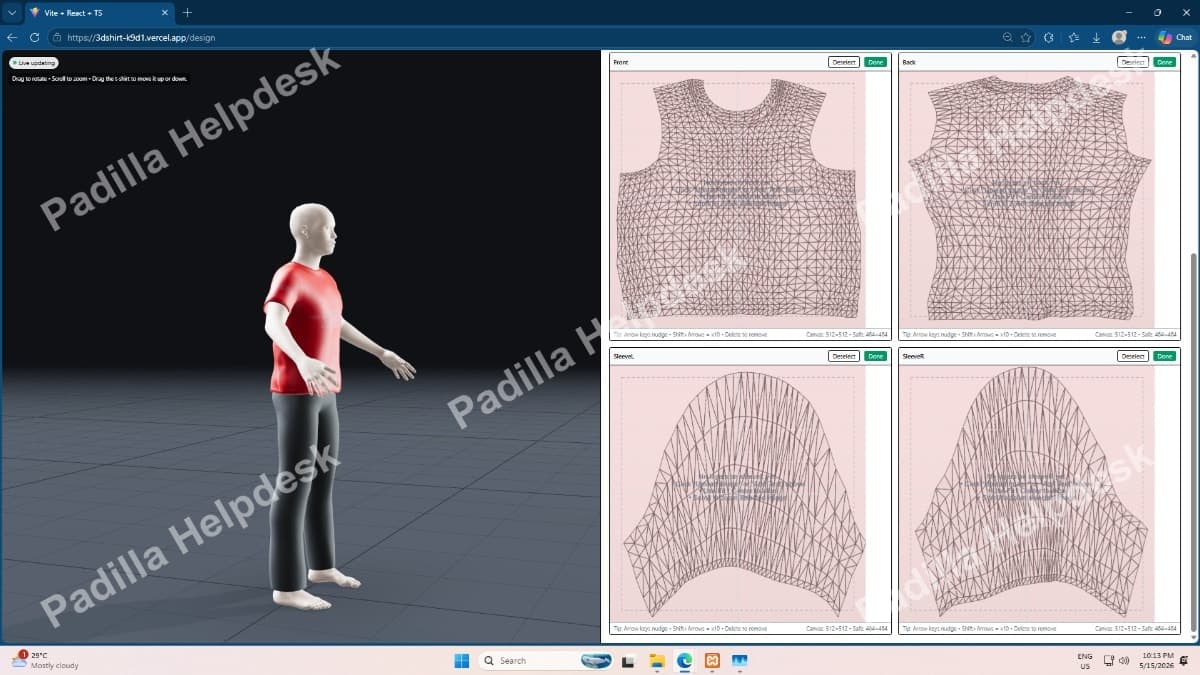
Task: Reload the page with refresh icon
Action: (34, 37)
